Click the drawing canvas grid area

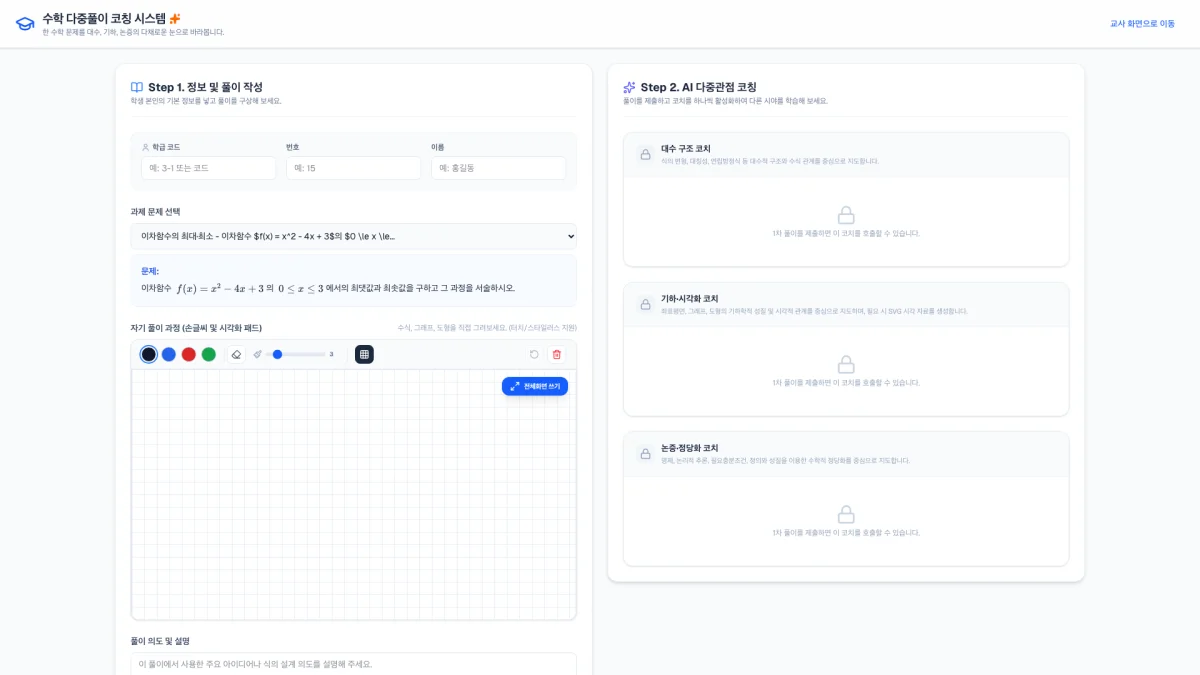click(354, 494)
